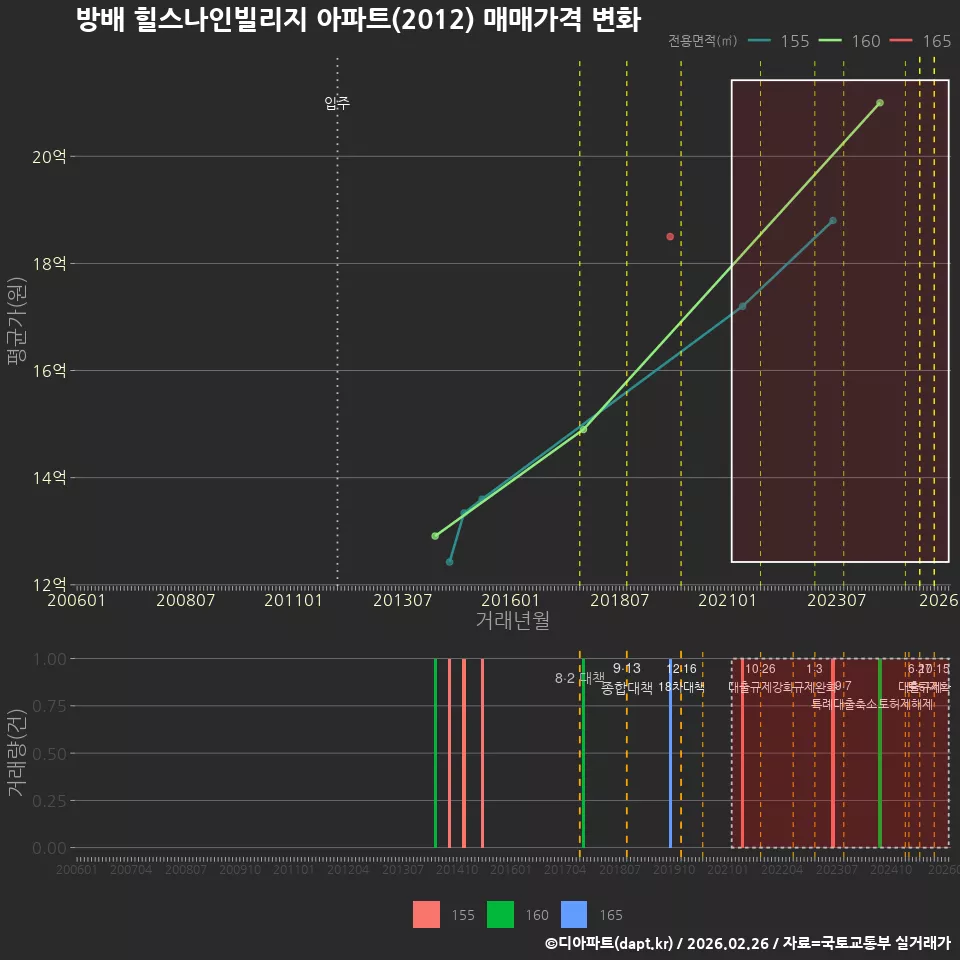The height and width of the screenshot is (960, 960).
Task: Click '202101' on the price chart x-axis
Action: [727, 600]
